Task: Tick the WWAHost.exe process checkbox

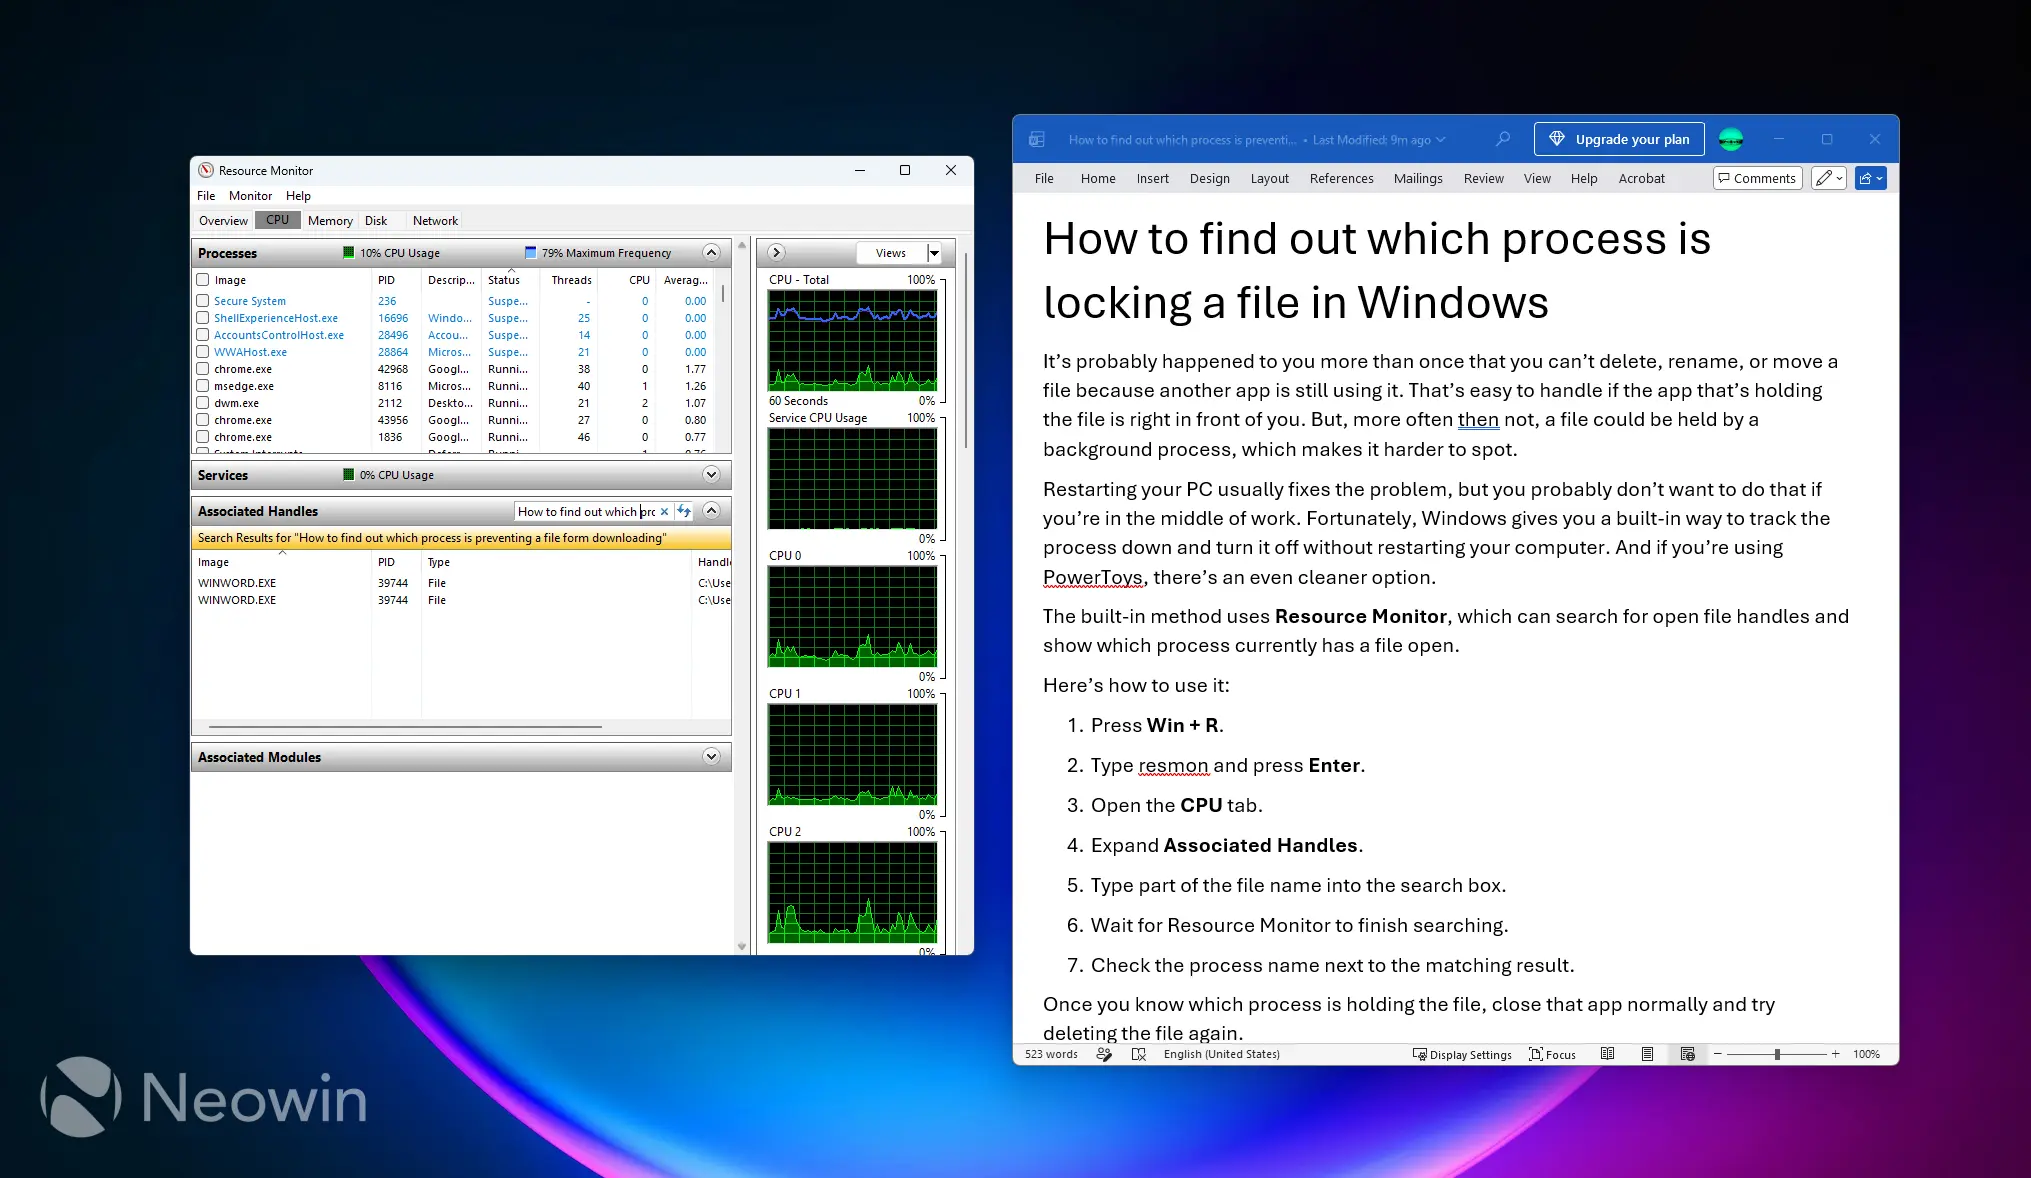Action: click(x=203, y=352)
